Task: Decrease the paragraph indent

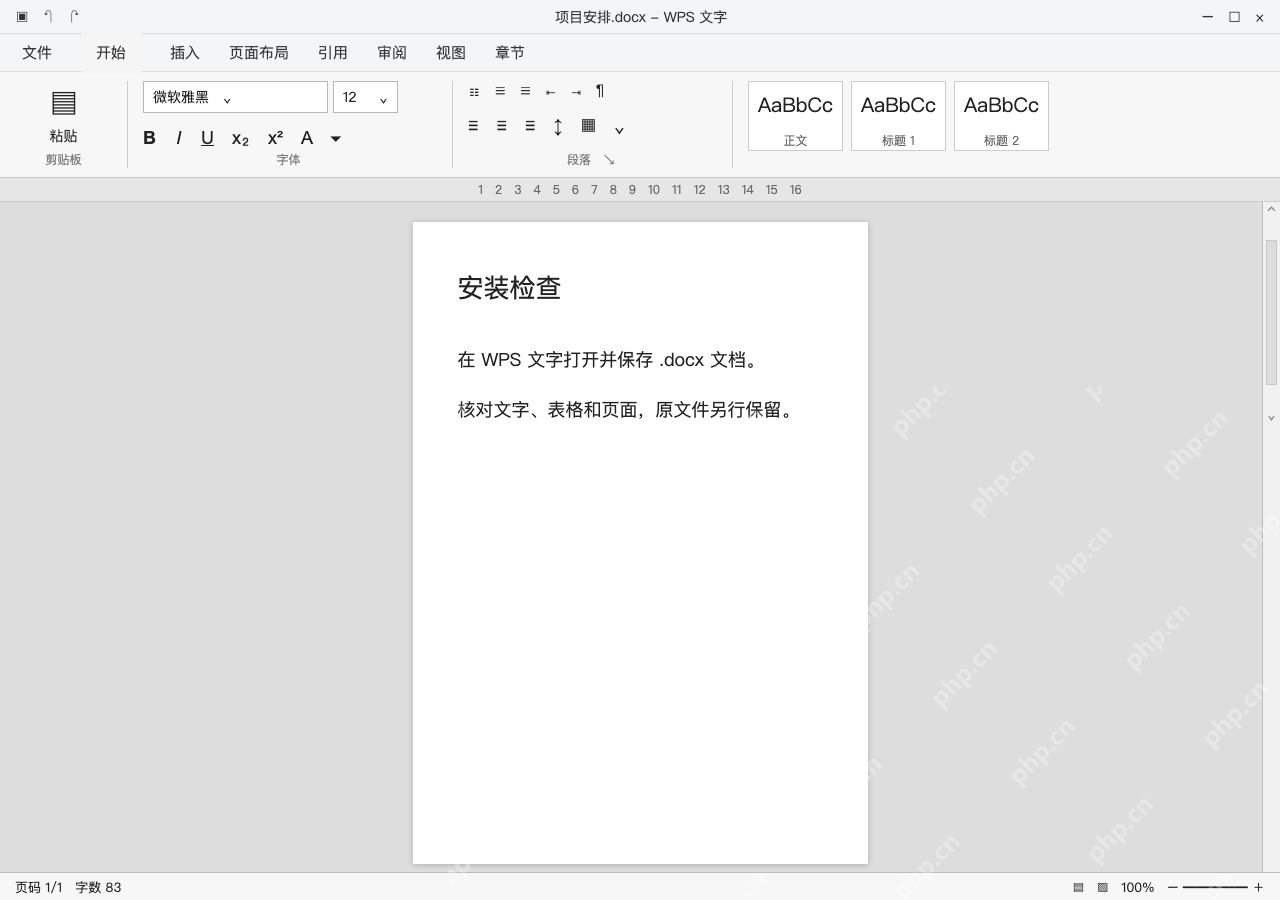Action: 550,92
